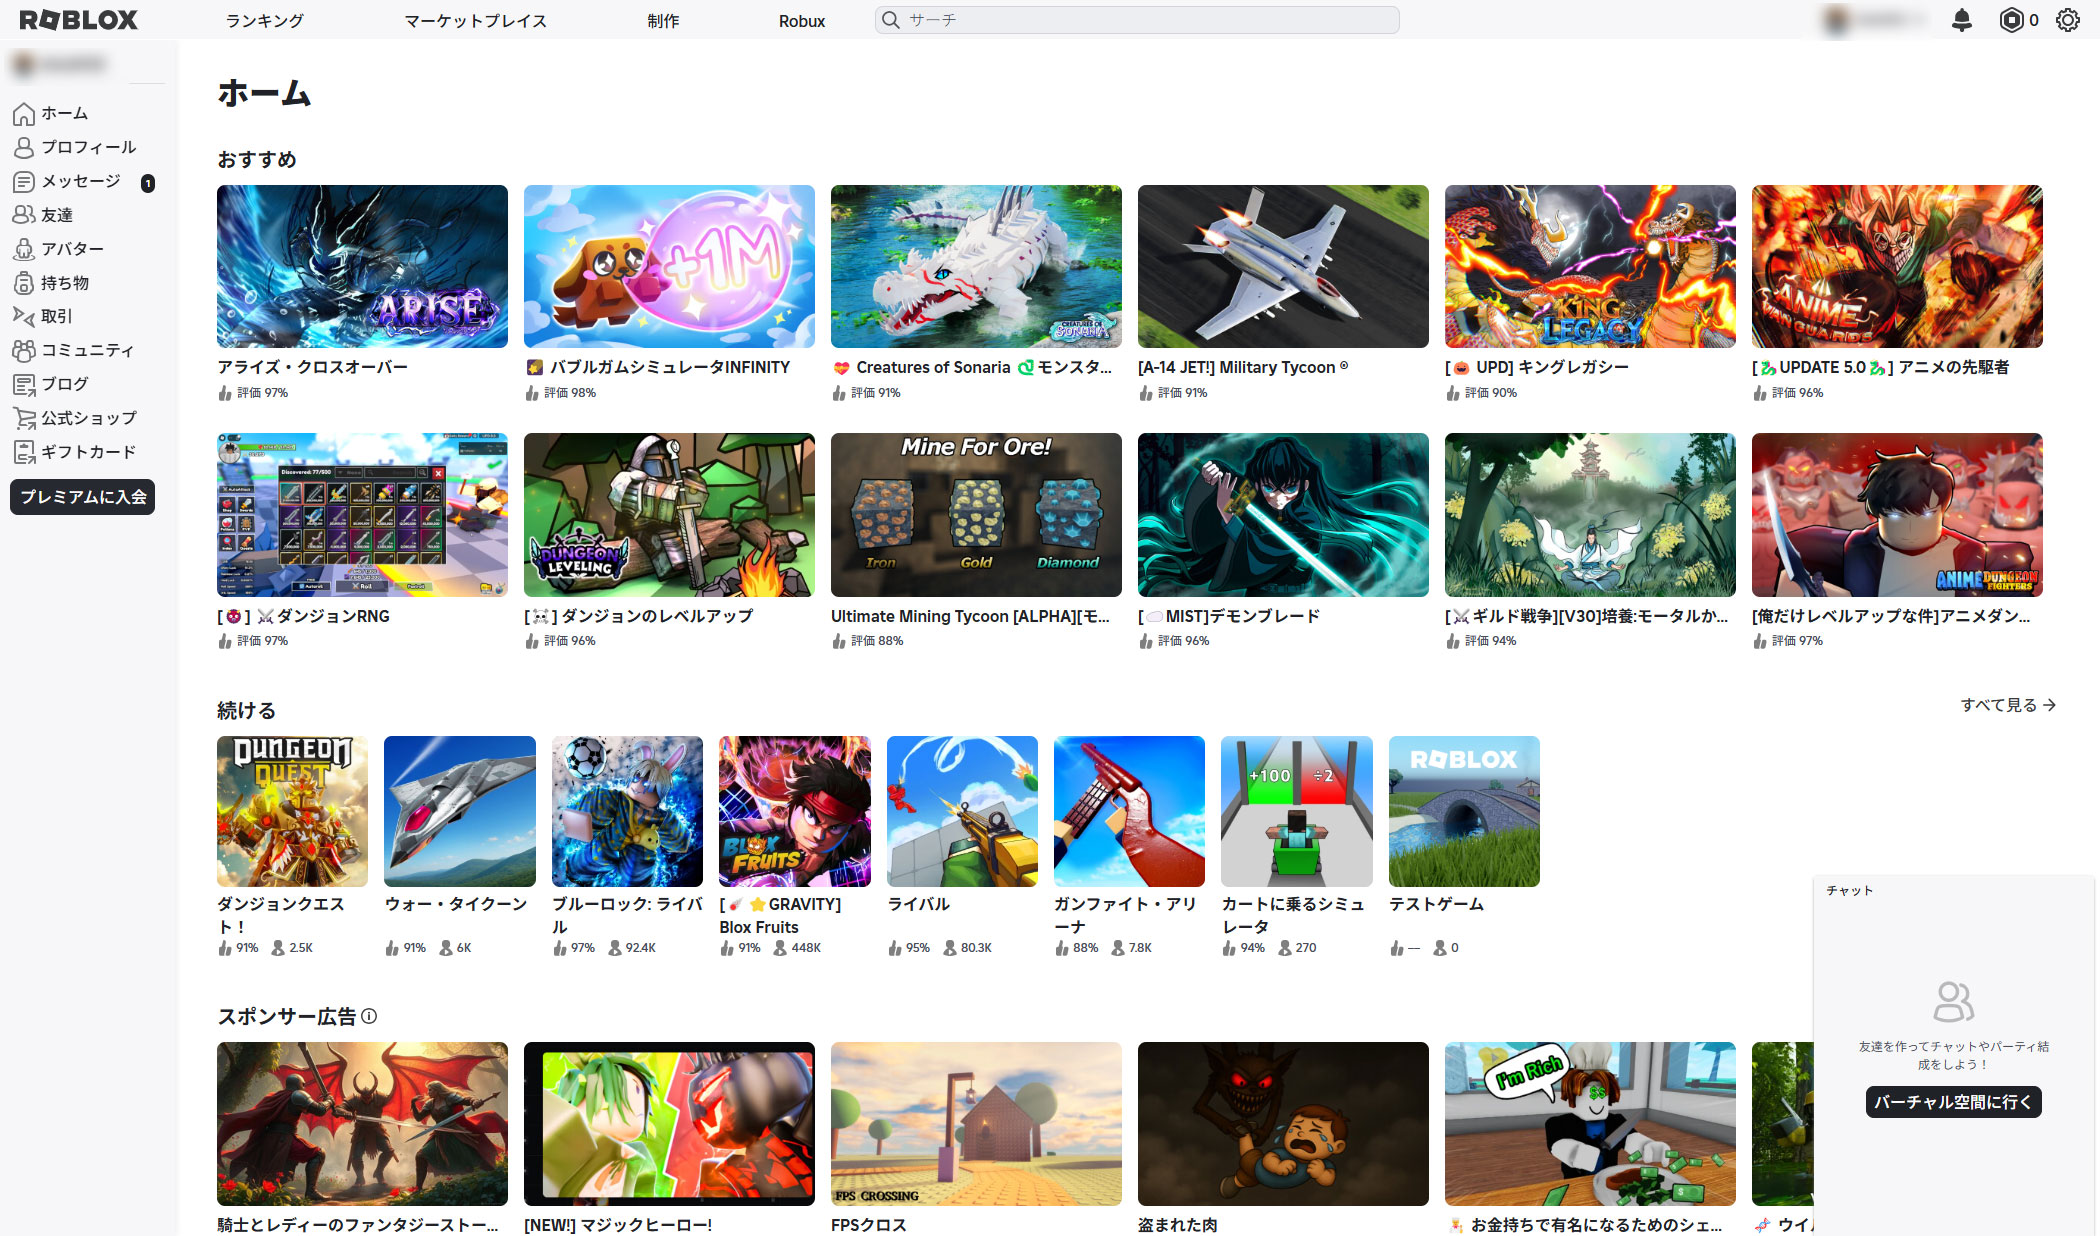Click the Roblox logo in header
The width and height of the screenshot is (2100, 1236).
coord(79,20)
